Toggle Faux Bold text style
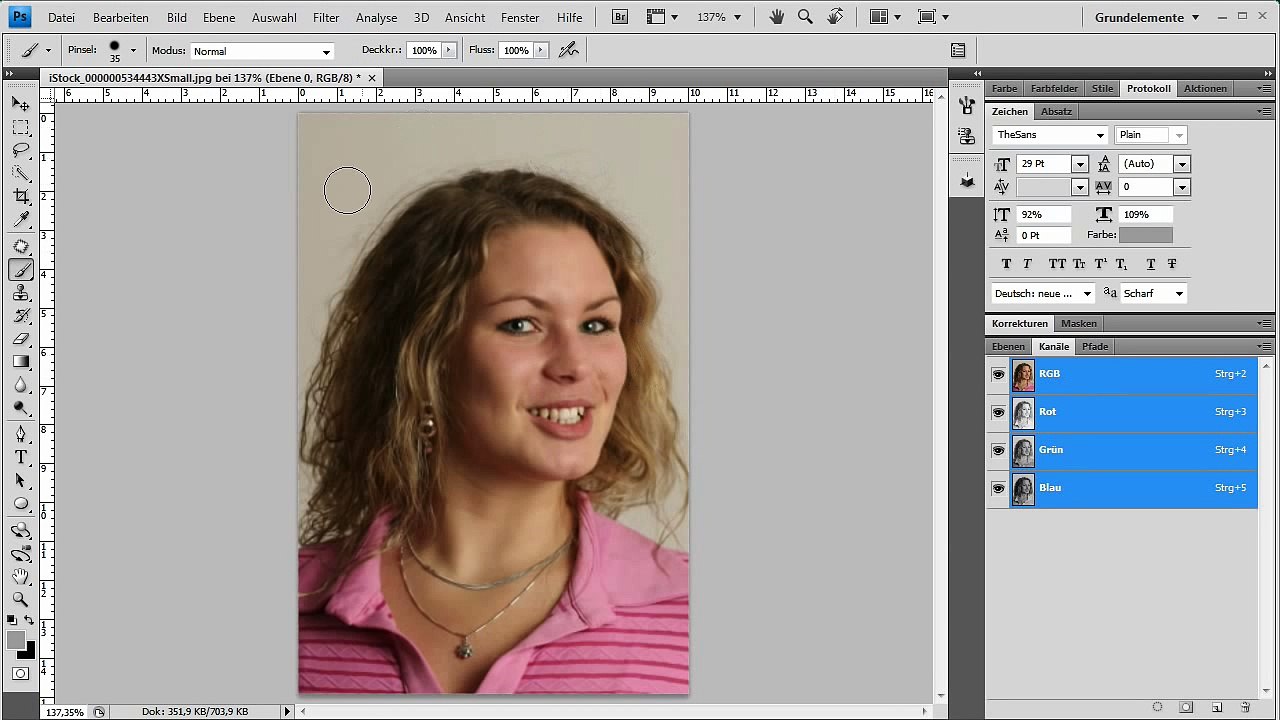The height and width of the screenshot is (720, 1280). click(1006, 264)
